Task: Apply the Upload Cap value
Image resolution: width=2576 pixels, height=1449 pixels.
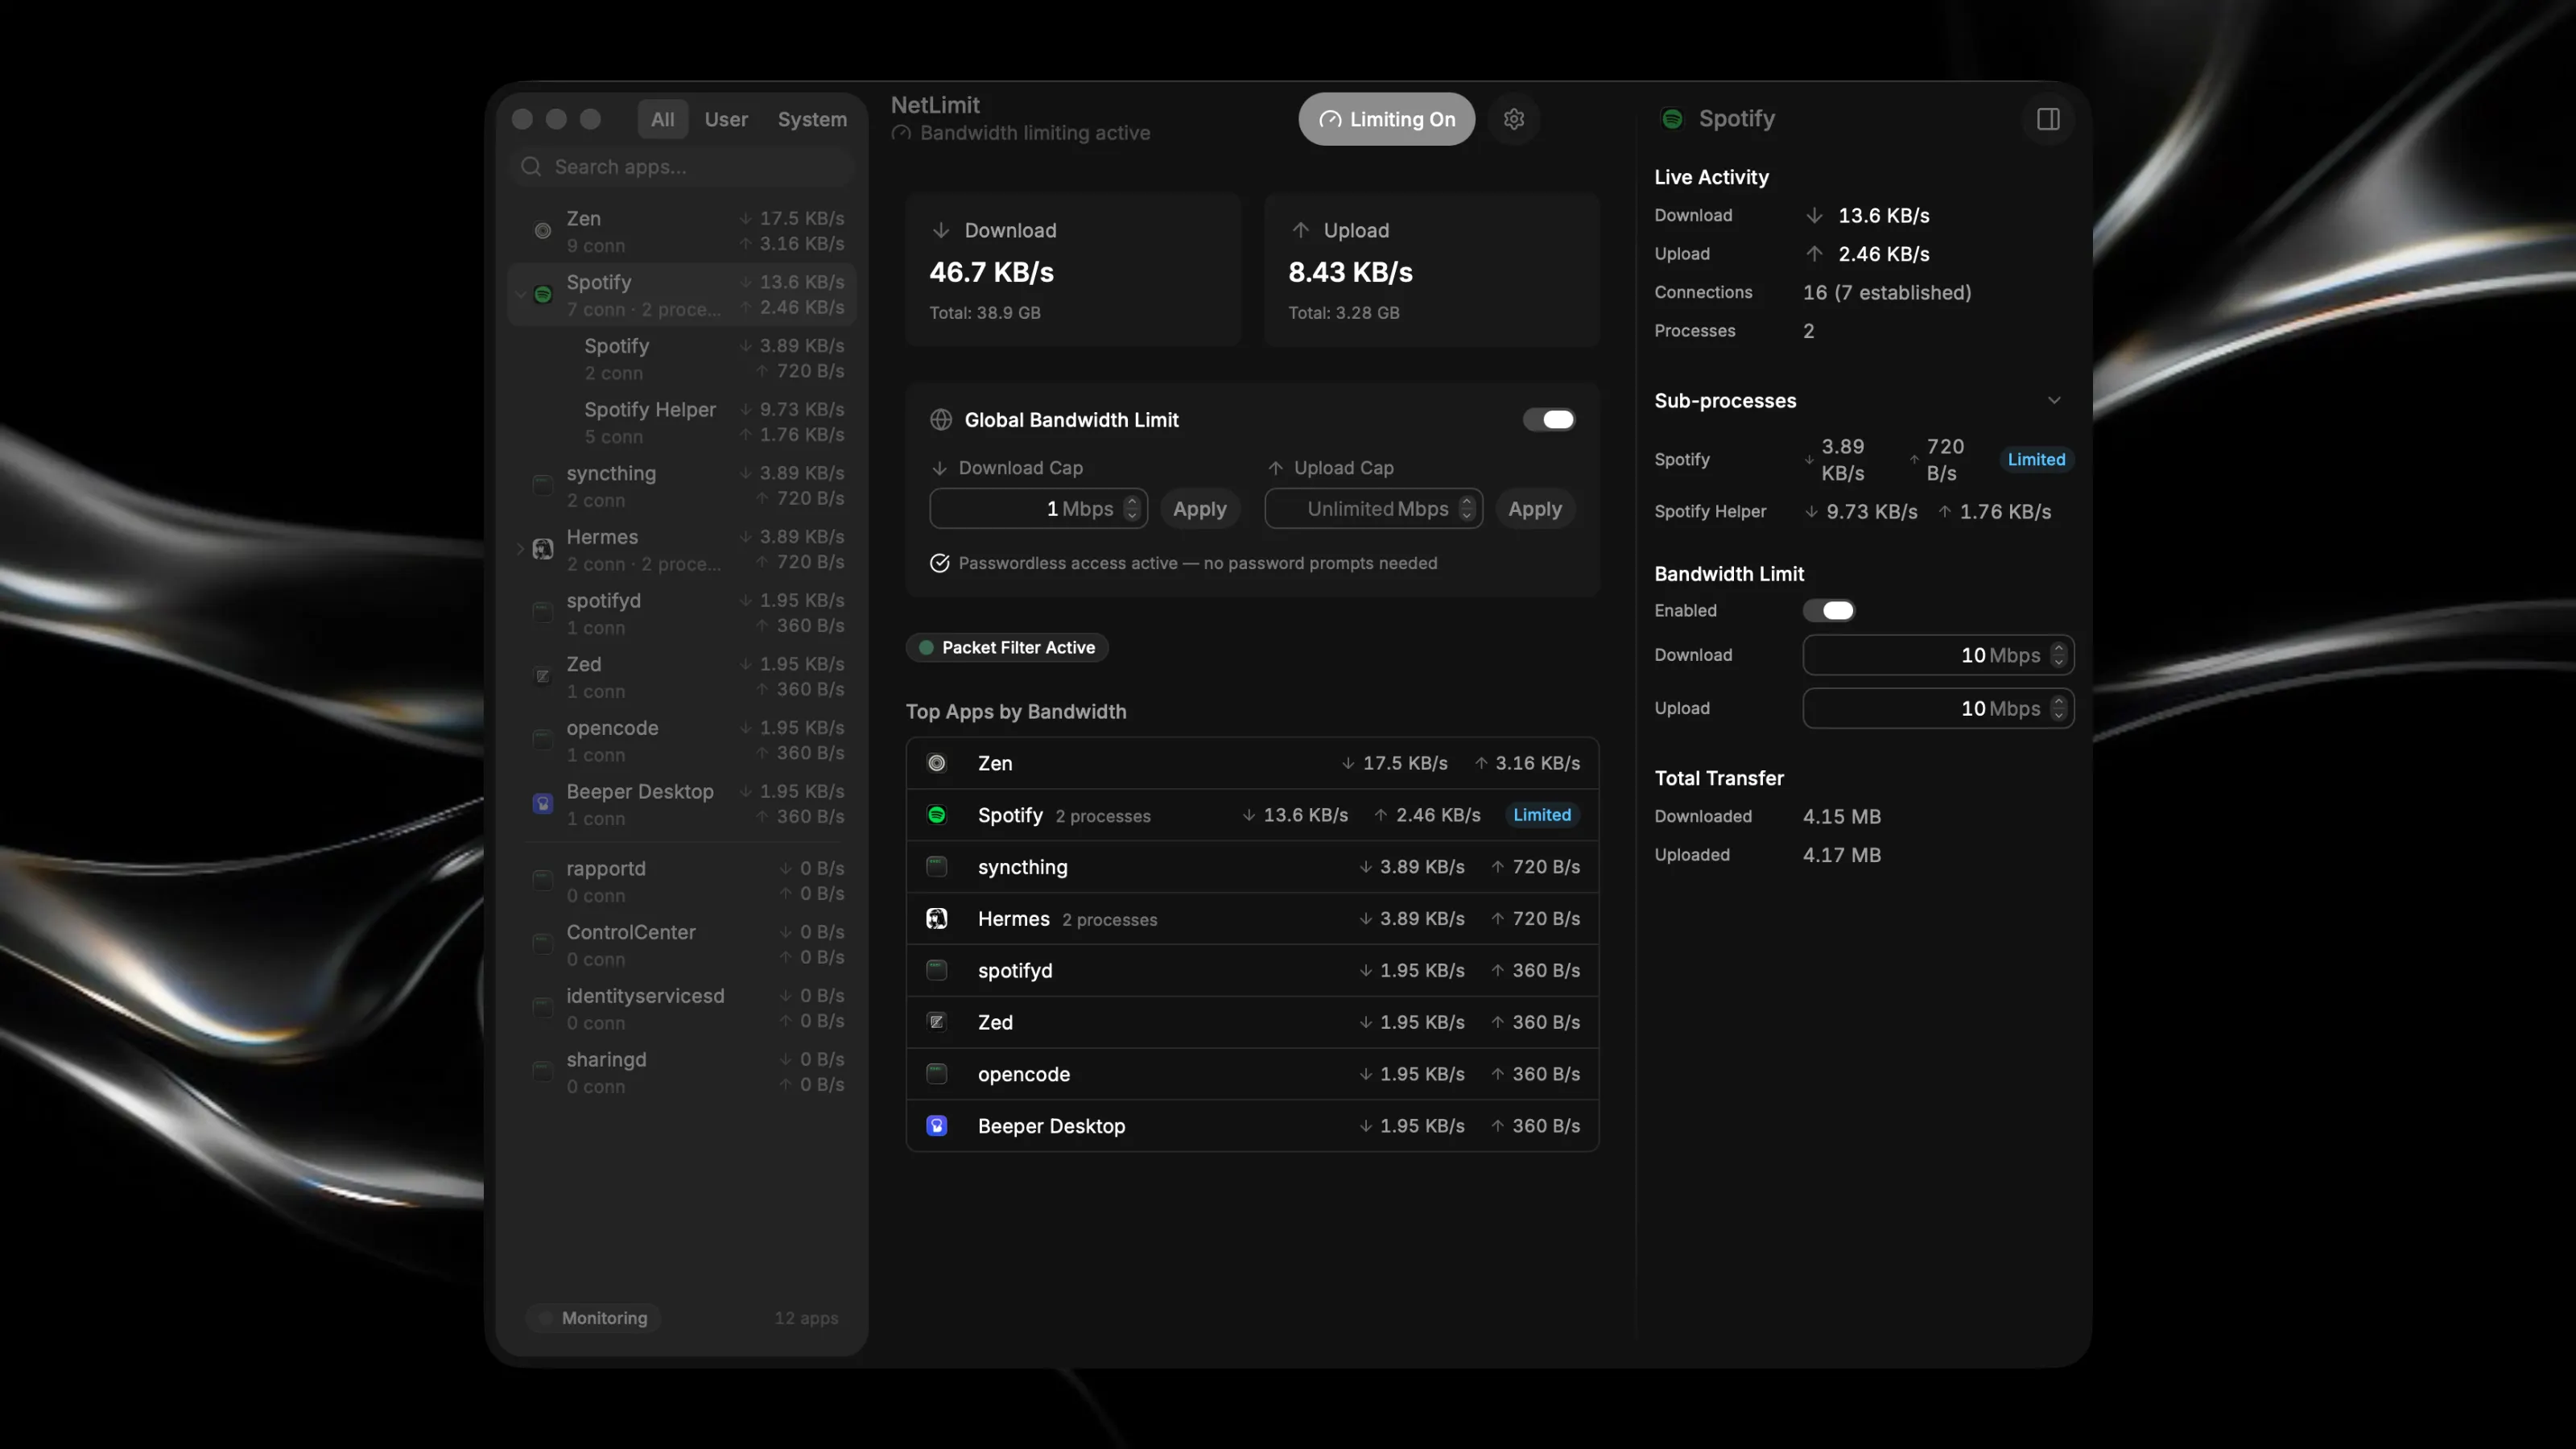Action: (1535, 509)
